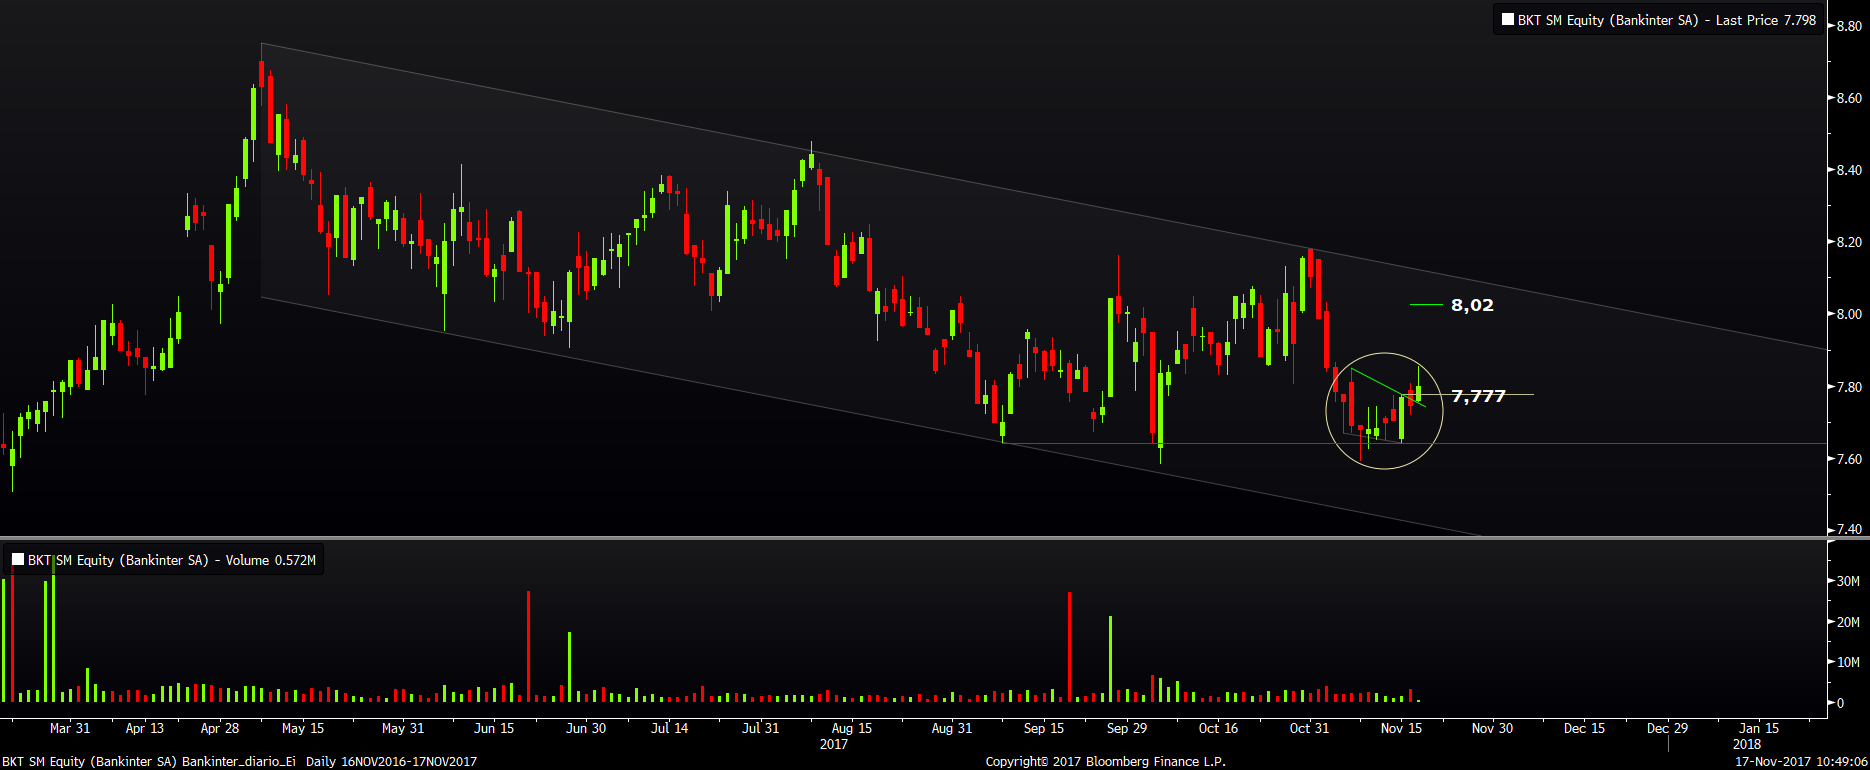Click the 7.60 price axis label
Viewport: 1870px width, 770px height.
pos(1849,459)
